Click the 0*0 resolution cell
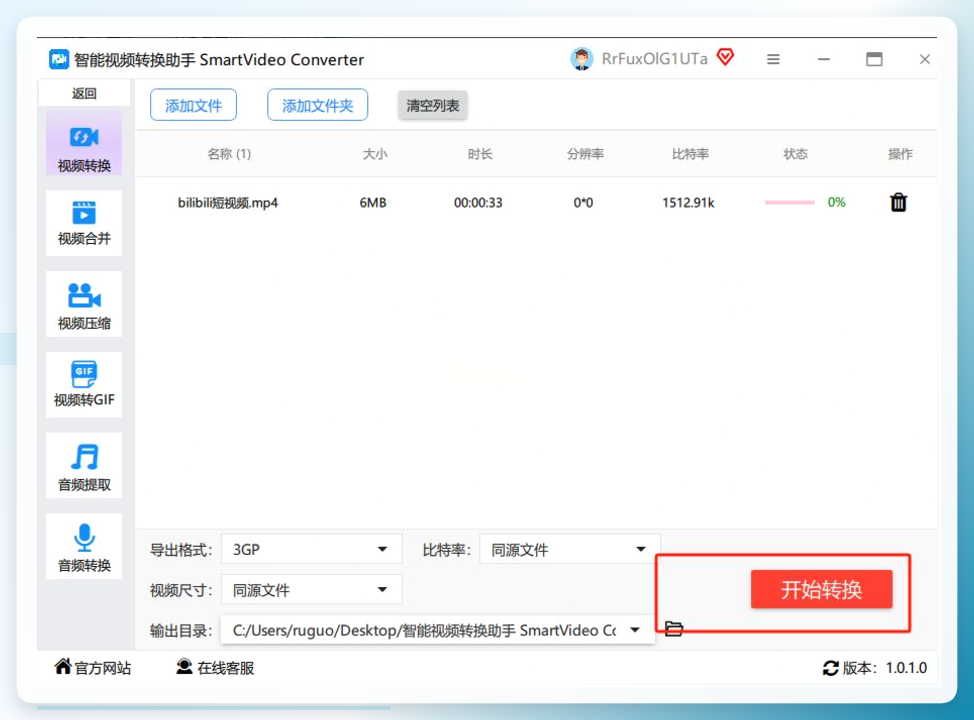Viewport: 974px width, 720px height. [x=583, y=203]
